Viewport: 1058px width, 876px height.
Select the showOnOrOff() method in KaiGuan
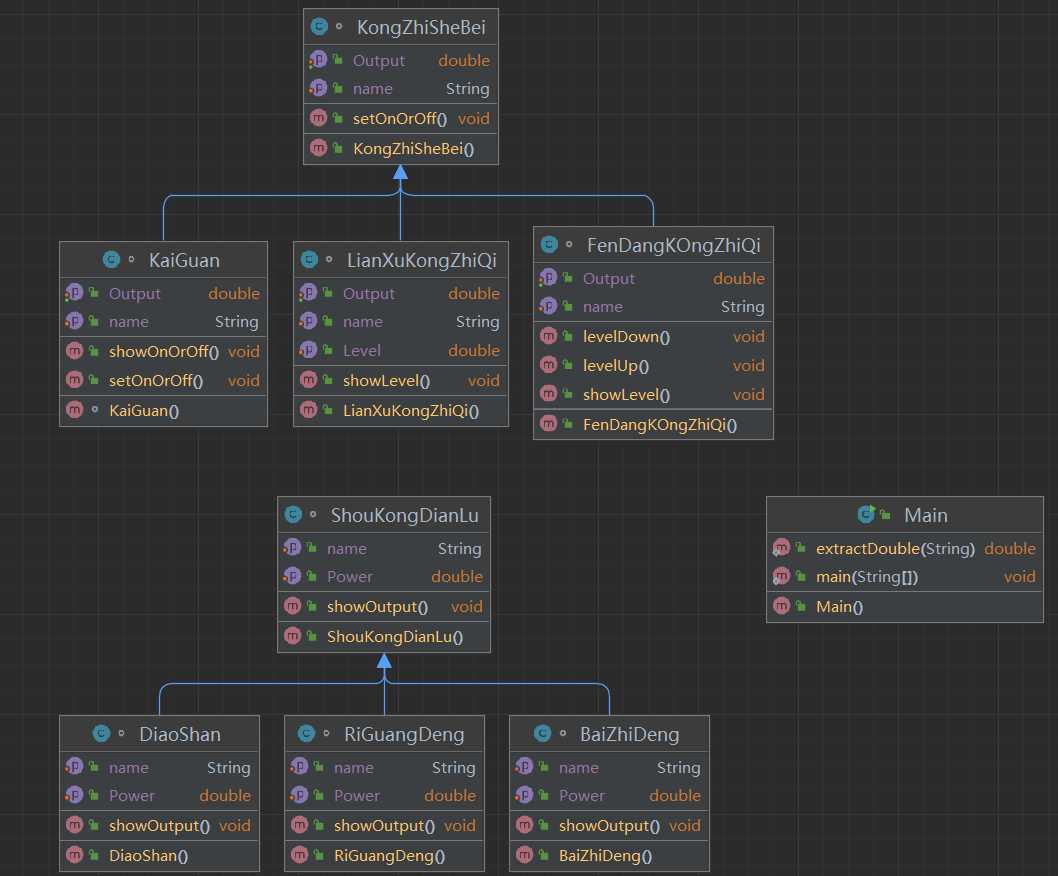(x=163, y=351)
